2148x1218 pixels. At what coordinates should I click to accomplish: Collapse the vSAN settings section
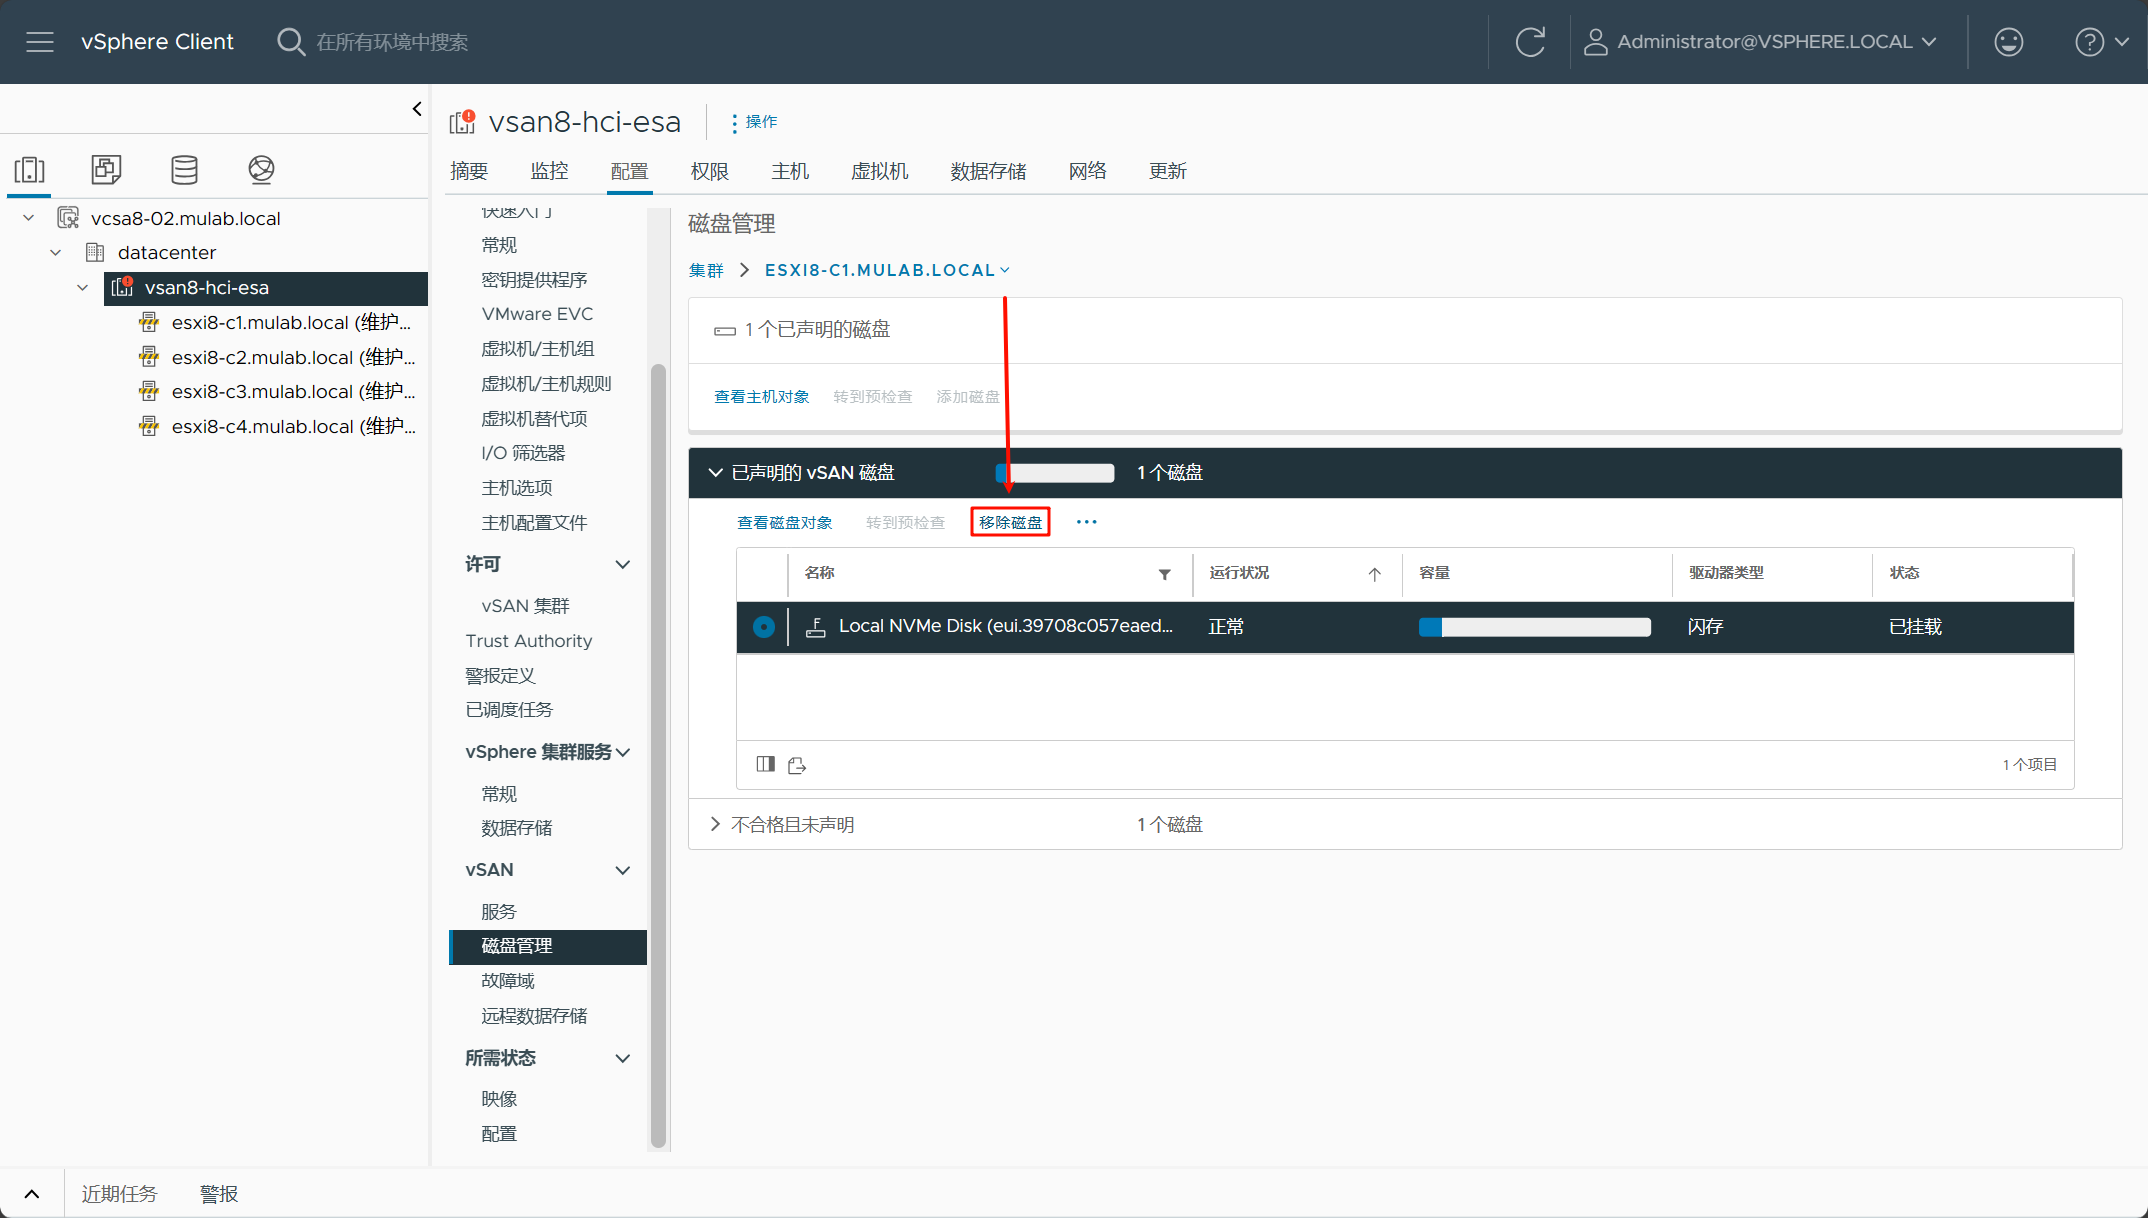[x=622, y=870]
